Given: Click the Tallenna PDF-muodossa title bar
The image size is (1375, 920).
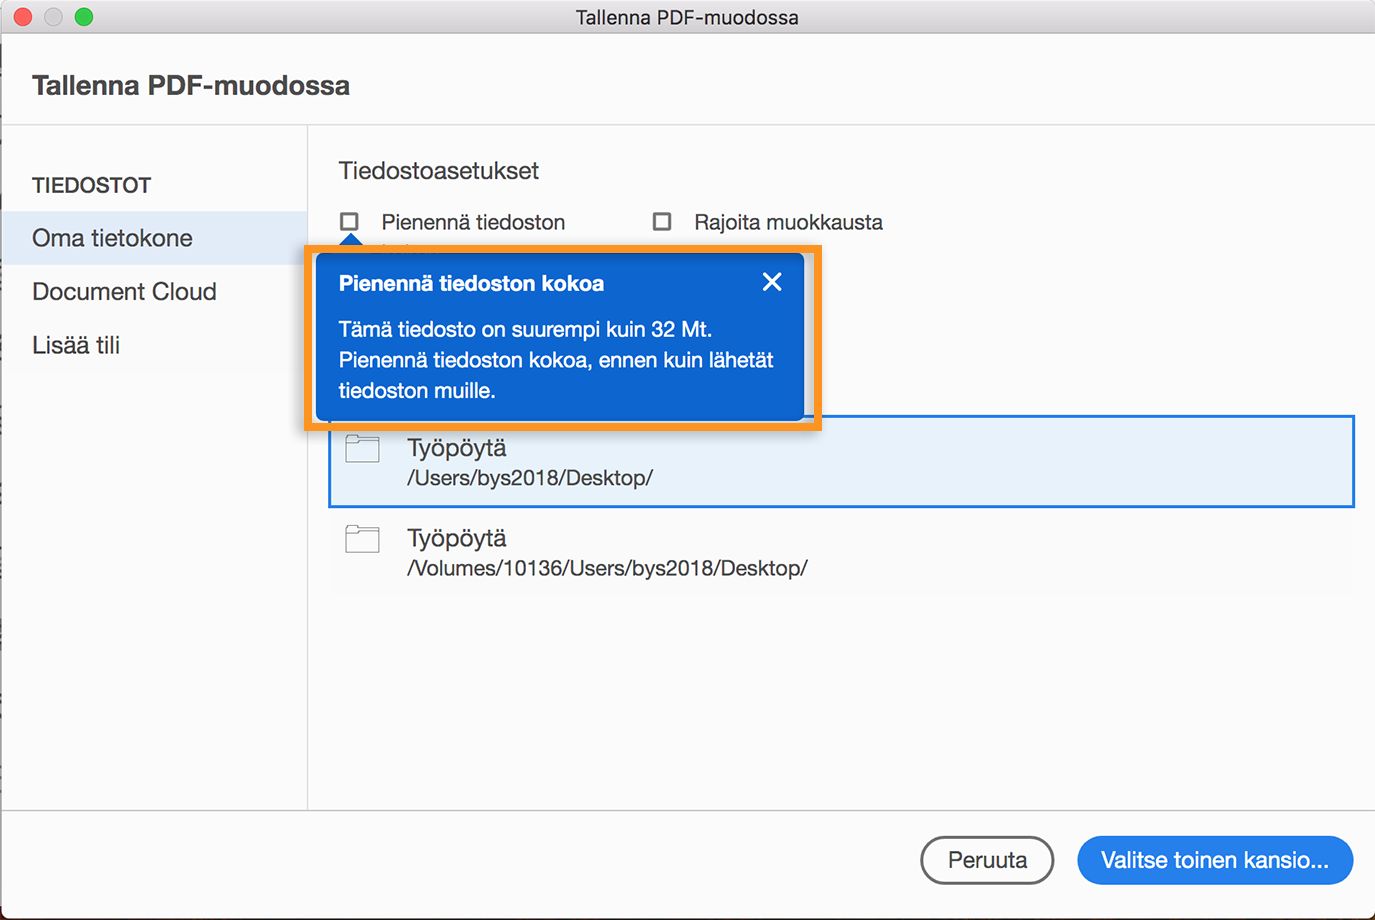Looking at the screenshot, I should click(687, 17).
